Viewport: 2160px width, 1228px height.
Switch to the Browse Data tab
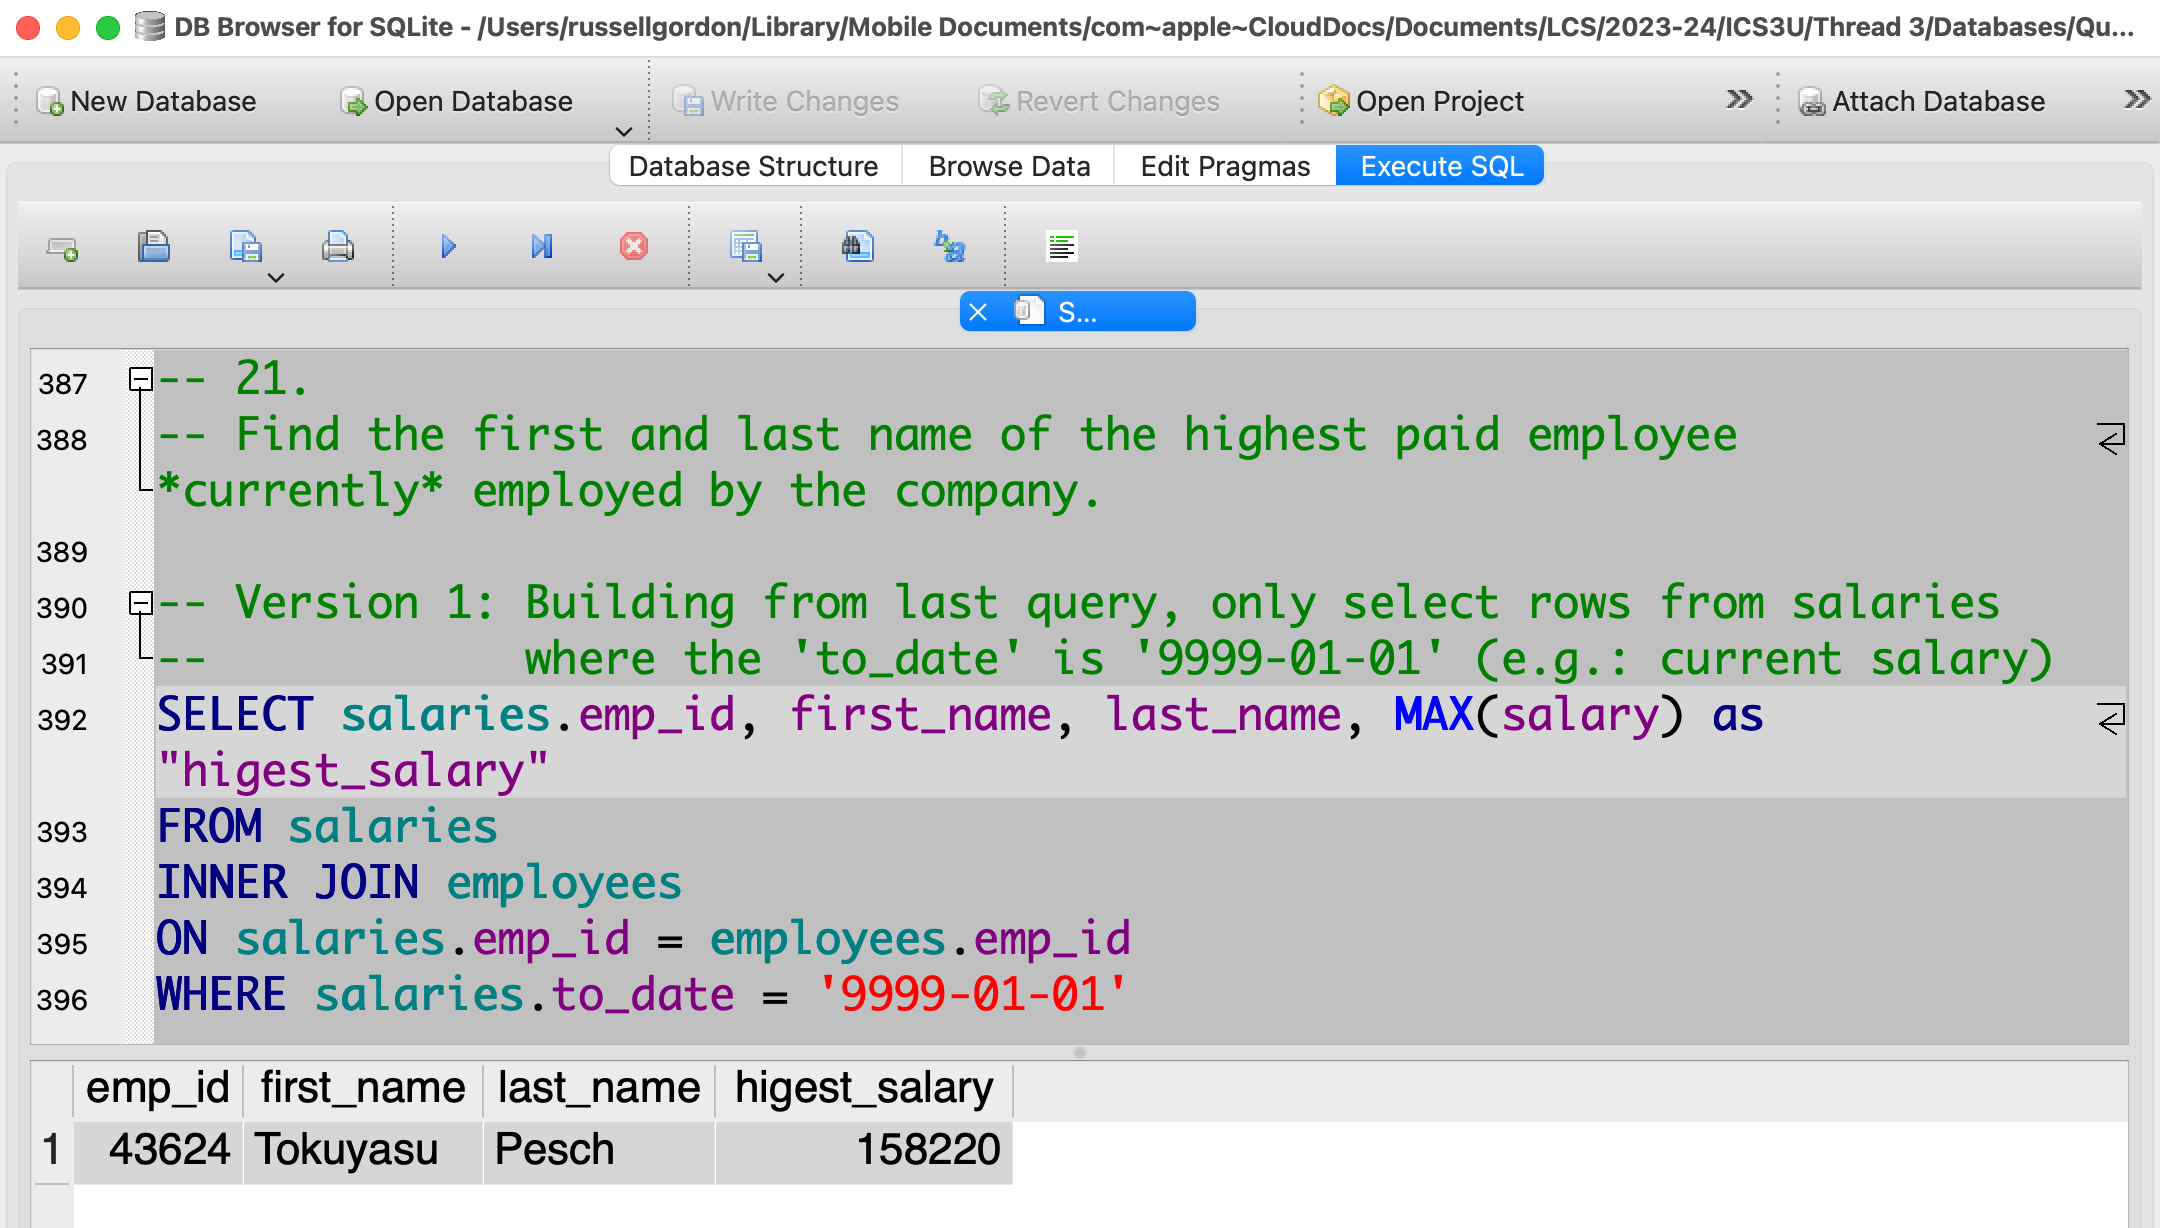pyautogui.click(x=1008, y=166)
